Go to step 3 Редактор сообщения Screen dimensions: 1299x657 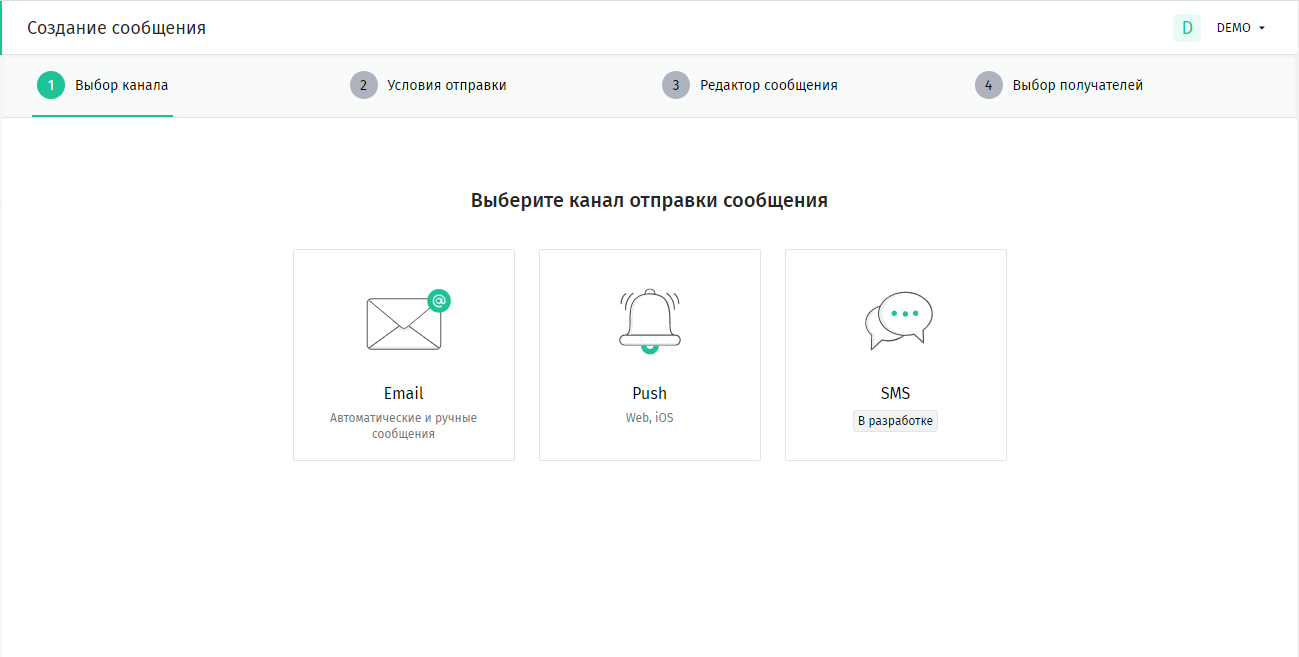[750, 85]
